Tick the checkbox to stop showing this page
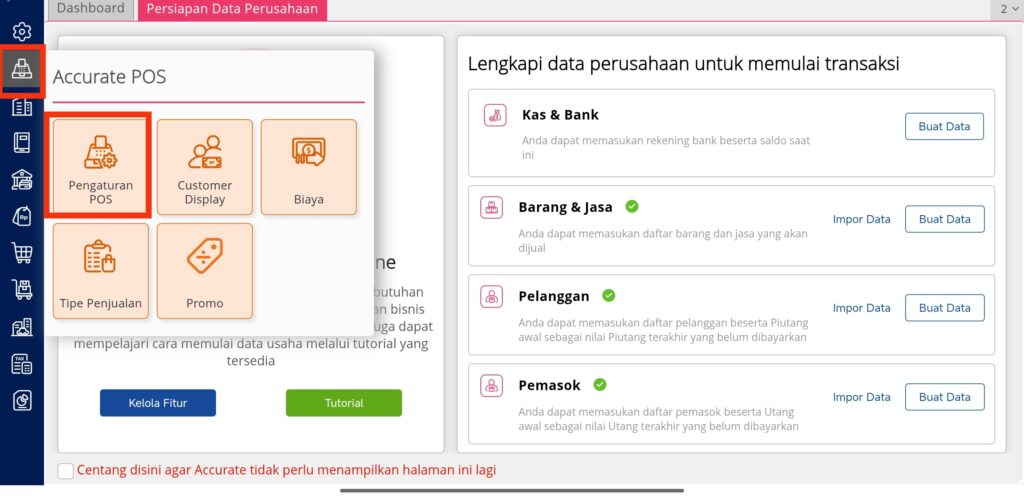Viewport: 1024px width, 498px height. (65, 471)
